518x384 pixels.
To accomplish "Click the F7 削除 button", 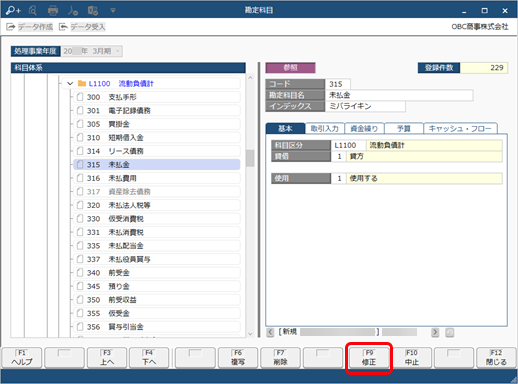I will coord(280,358).
